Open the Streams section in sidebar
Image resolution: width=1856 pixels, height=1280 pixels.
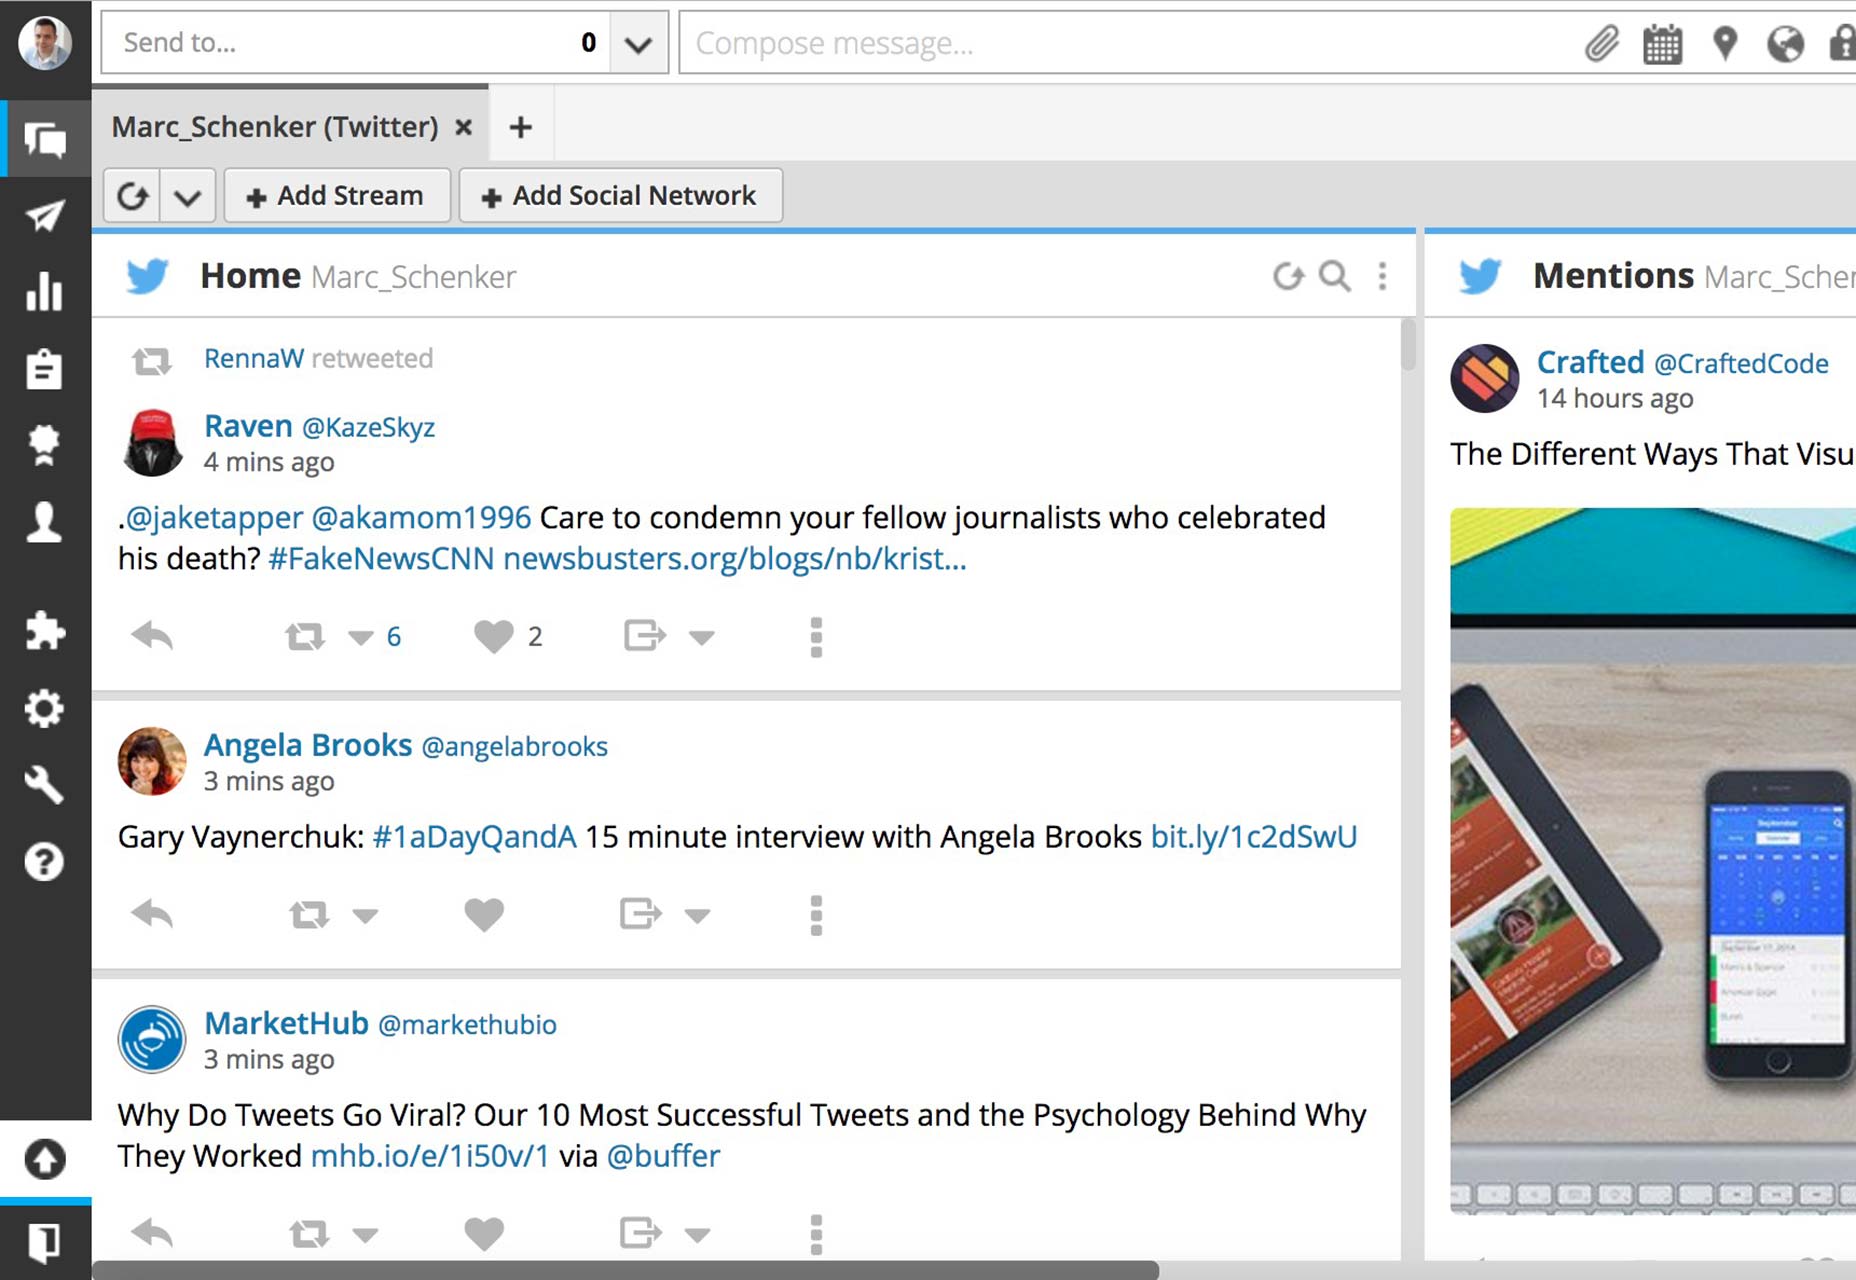point(45,139)
